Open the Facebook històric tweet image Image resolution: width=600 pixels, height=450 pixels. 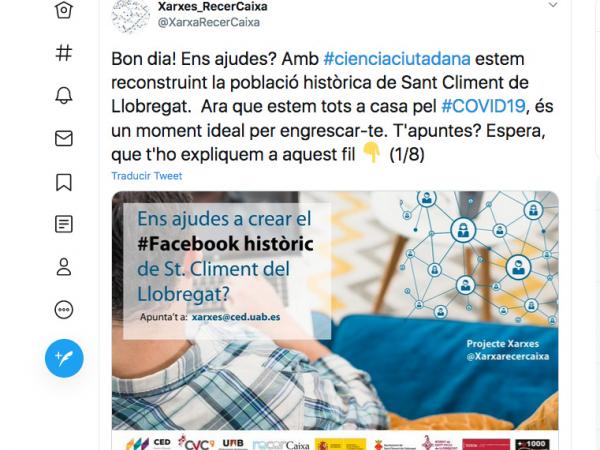(x=335, y=310)
